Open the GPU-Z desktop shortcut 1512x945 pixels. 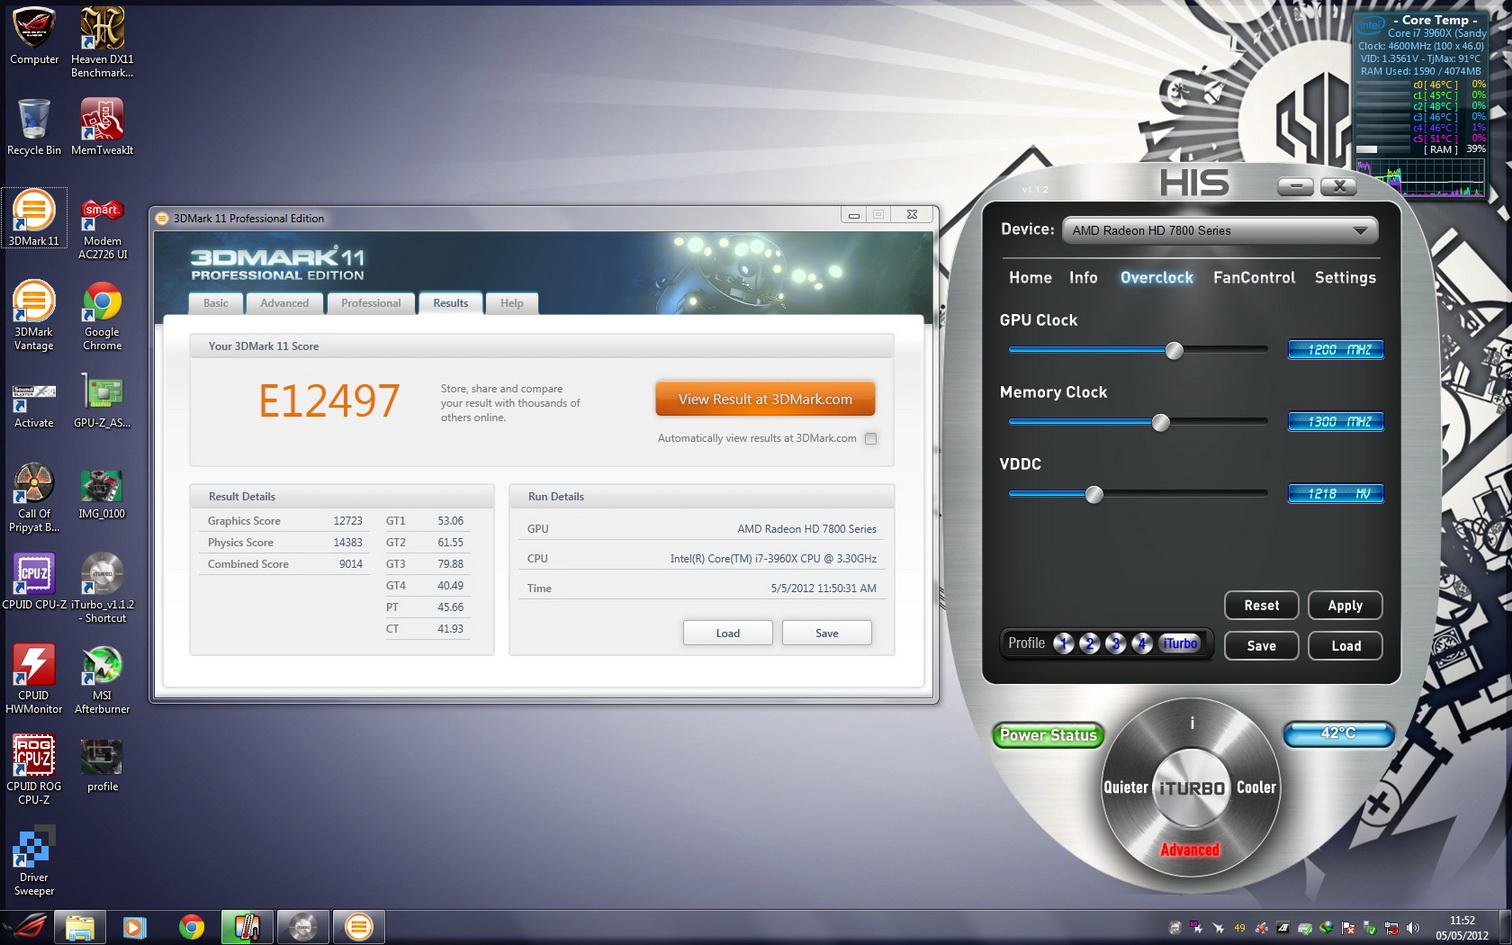(102, 400)
